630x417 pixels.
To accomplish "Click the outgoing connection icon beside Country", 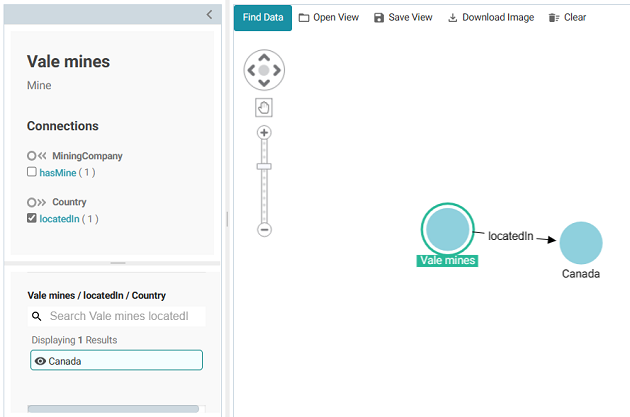I will pyautogui.click(x=37, y=202).
